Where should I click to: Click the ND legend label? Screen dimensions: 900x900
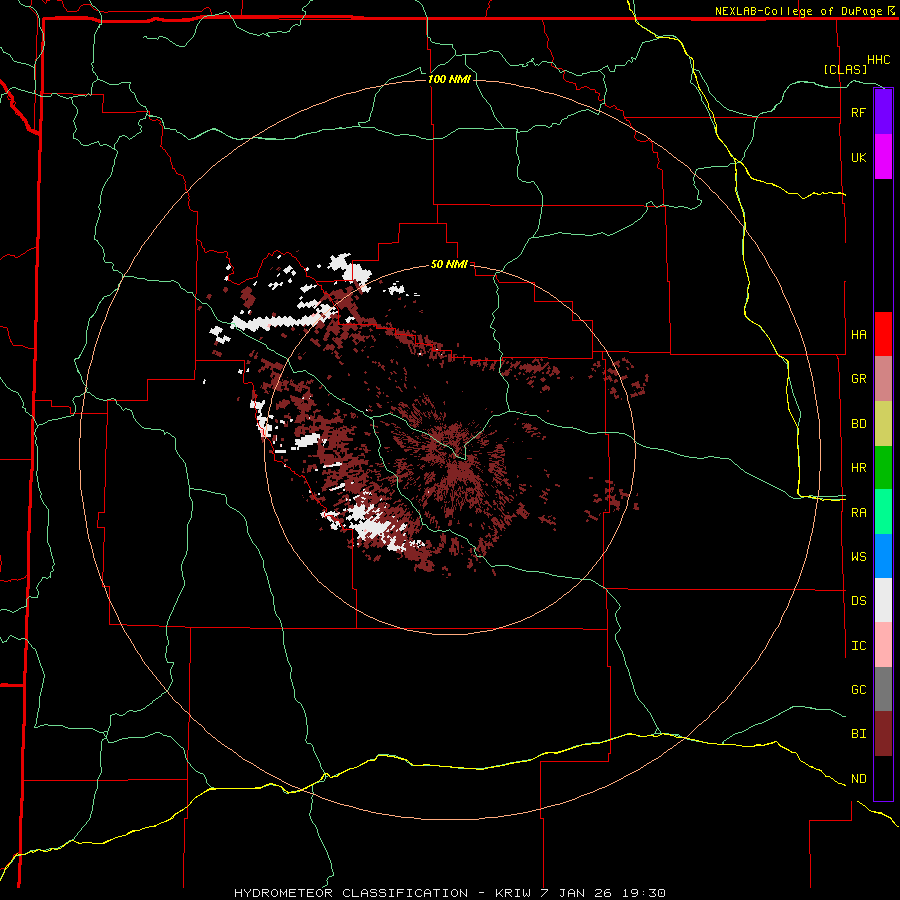858,779
